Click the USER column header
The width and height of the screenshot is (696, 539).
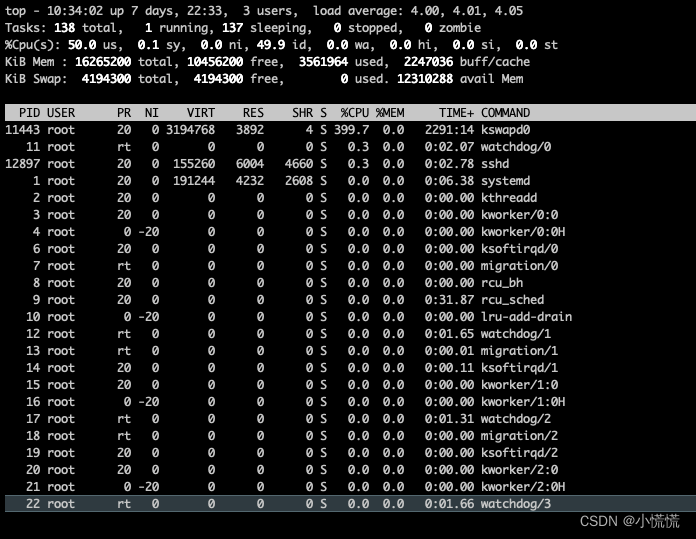[61, 113]
